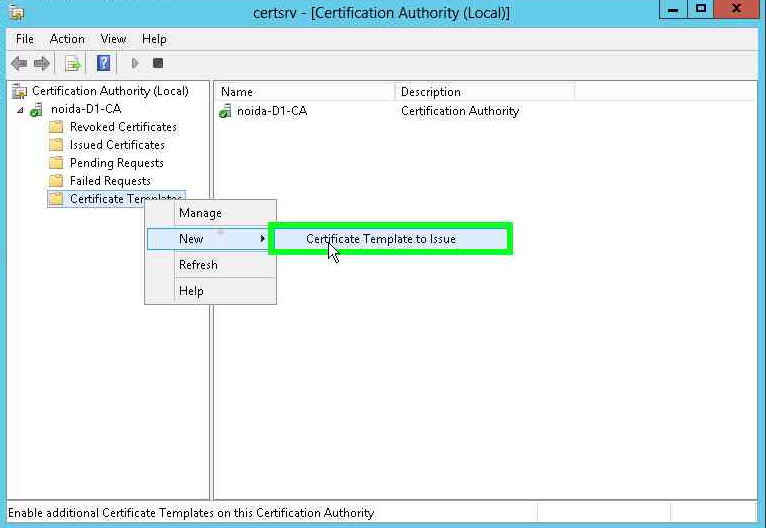The height and width of the screenshot is (528, 766).
Task: Click the Stop Service square icon
Action: click(x=158, y=63)
